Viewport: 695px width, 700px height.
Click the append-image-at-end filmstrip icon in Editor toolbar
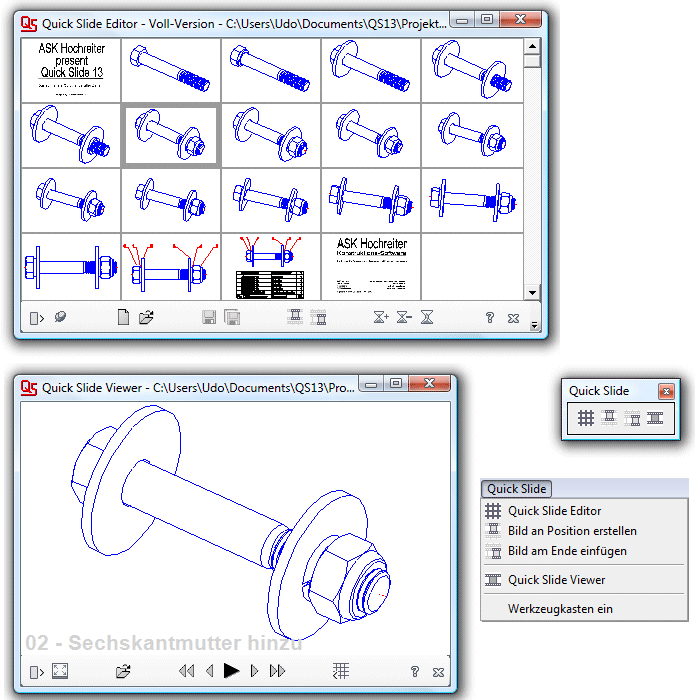(x=318, y=317)
